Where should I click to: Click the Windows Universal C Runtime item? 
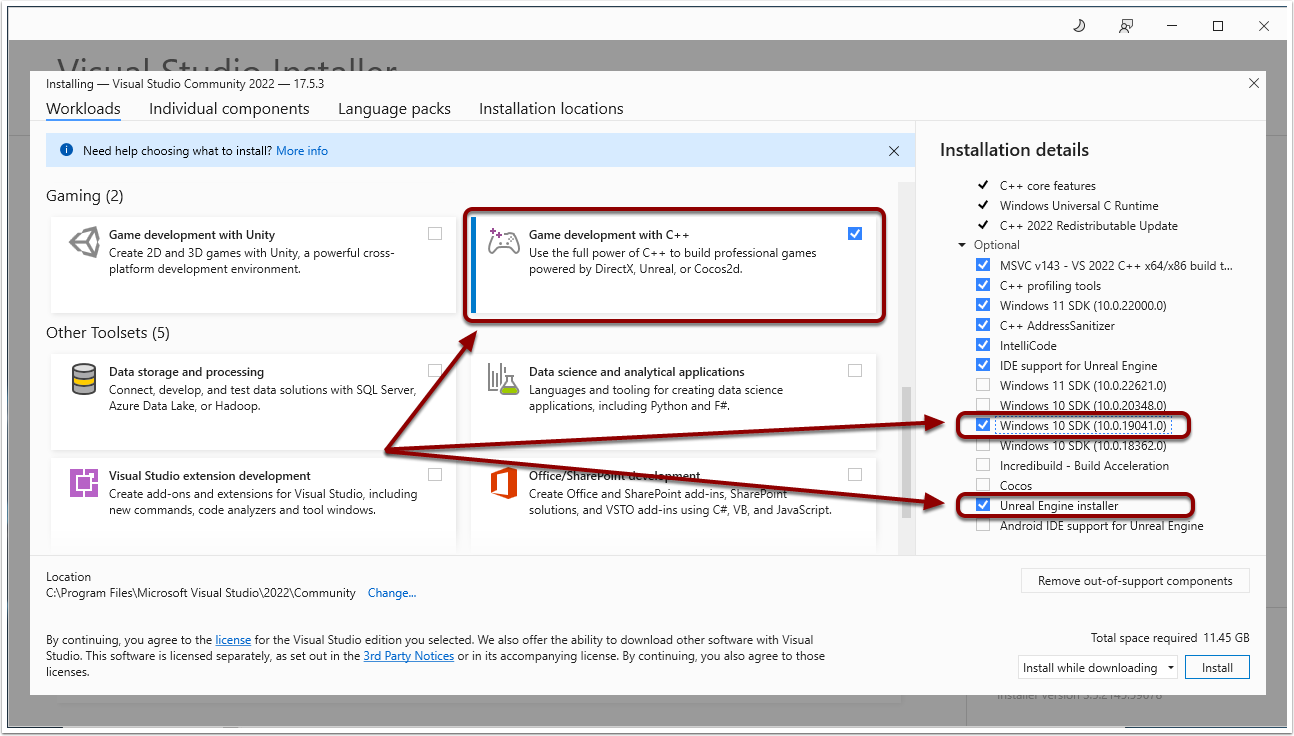1079,205
